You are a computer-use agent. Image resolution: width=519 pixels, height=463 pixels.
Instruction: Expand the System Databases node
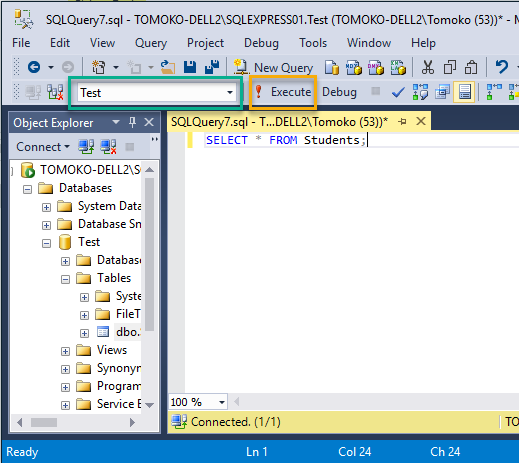[46, 208]
